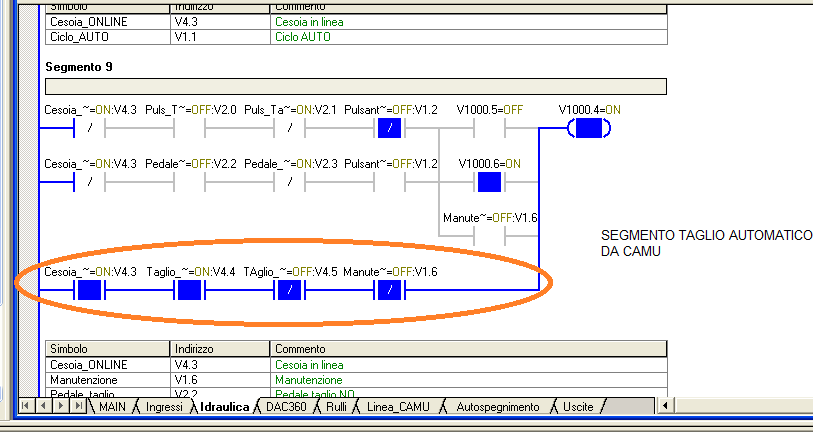The width and height of the screenshot is (813, 435).
Task: Click Commento column header in lower table
Action: click(x=468, y=348)
